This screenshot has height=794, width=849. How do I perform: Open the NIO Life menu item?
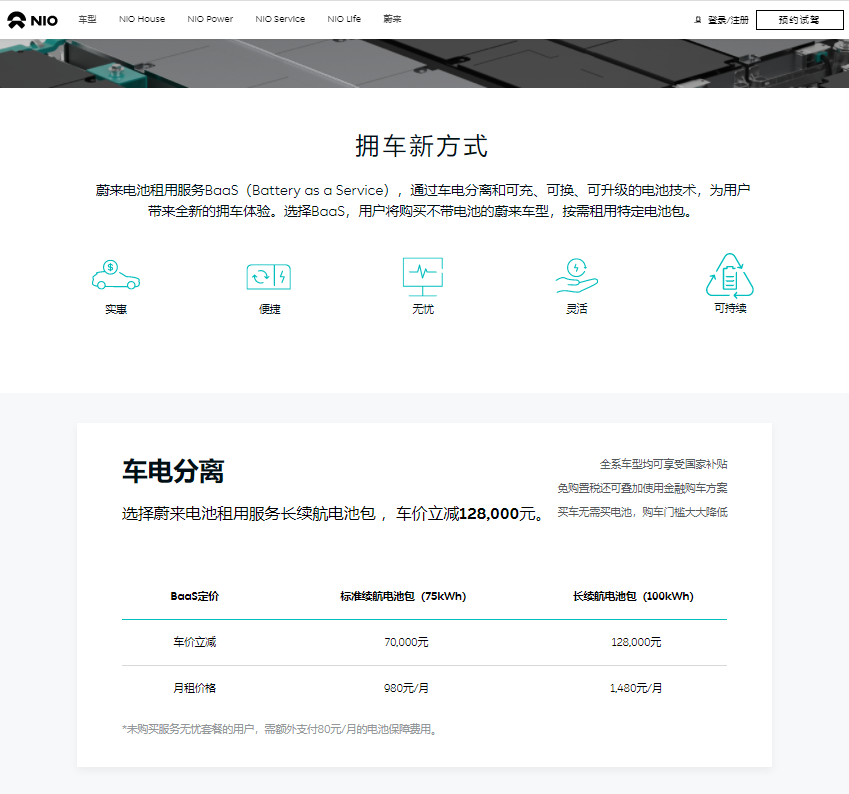[344, 19]
